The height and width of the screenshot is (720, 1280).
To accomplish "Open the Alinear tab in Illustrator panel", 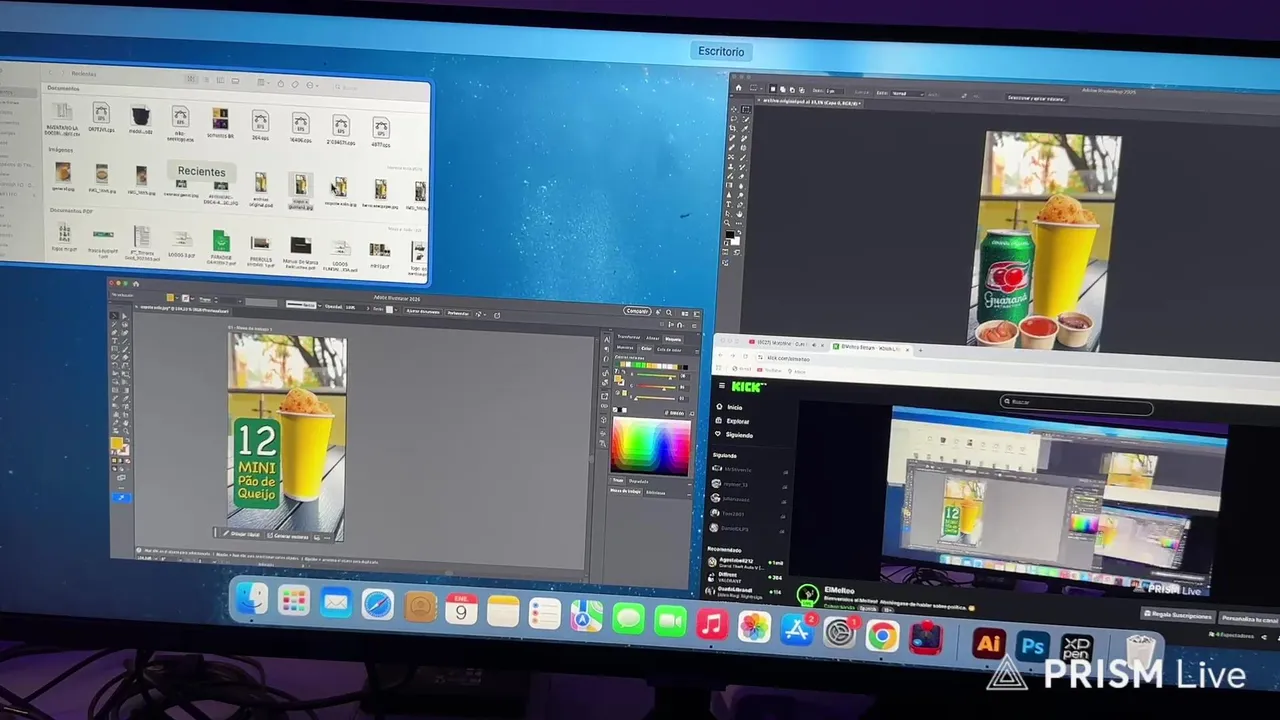I will [x=652, y=338].
